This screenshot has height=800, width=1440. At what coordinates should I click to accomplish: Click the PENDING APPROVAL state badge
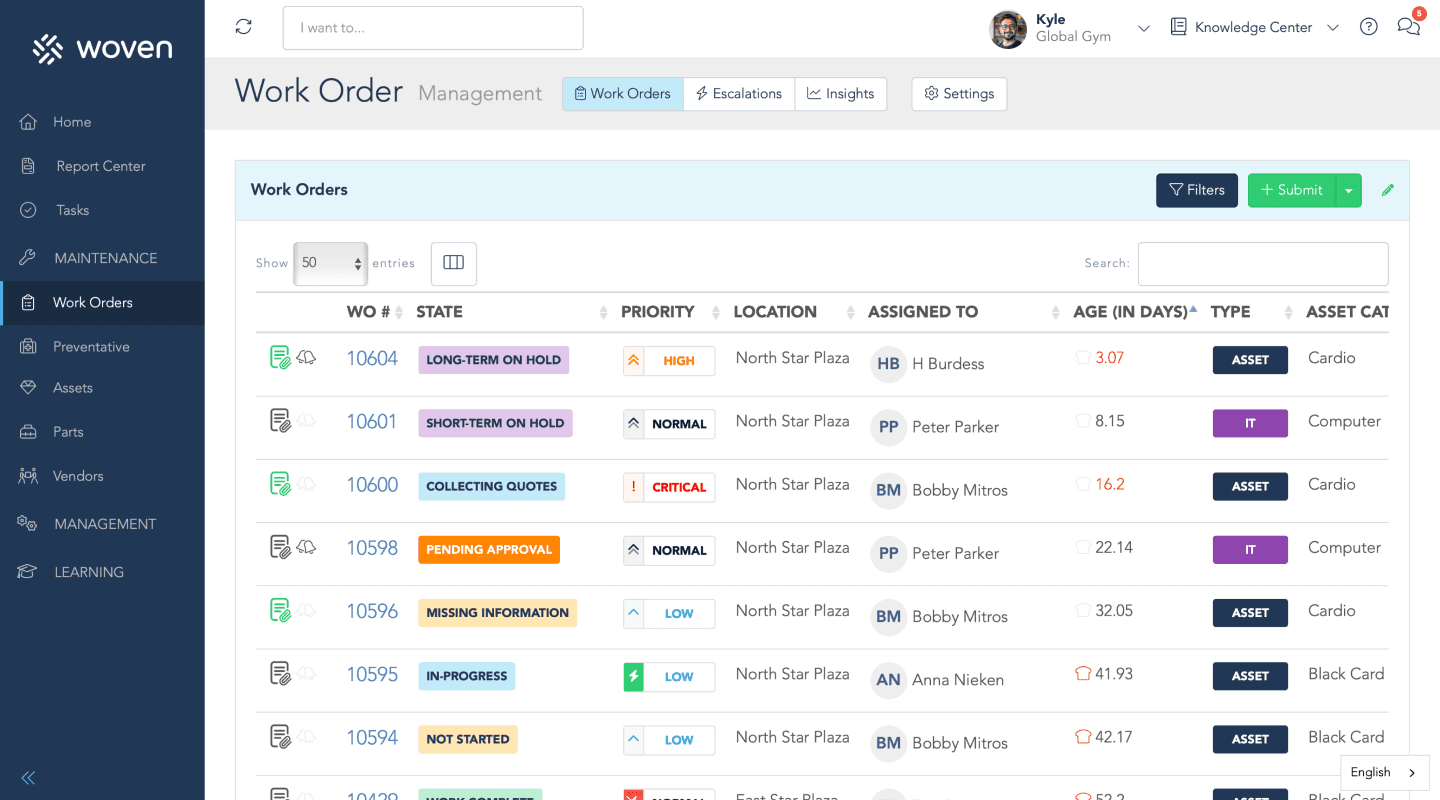point(489,549)
